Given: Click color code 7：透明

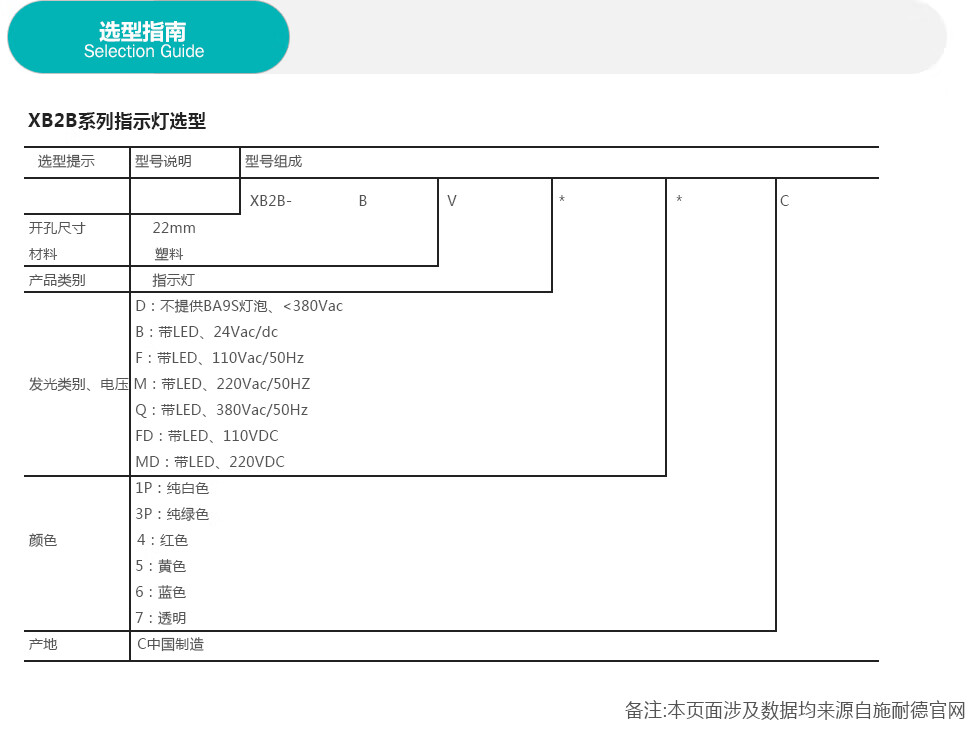Looking at the screenshot, I should [x=161, y=618].
